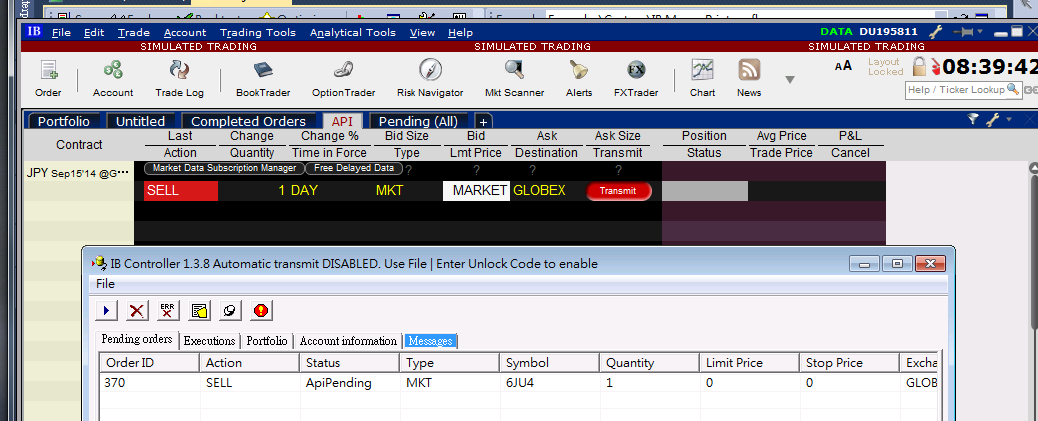Switch to Executions tab in IB Controller
The height and width of the screenshot is (421, 1038).
coord(209,341)
